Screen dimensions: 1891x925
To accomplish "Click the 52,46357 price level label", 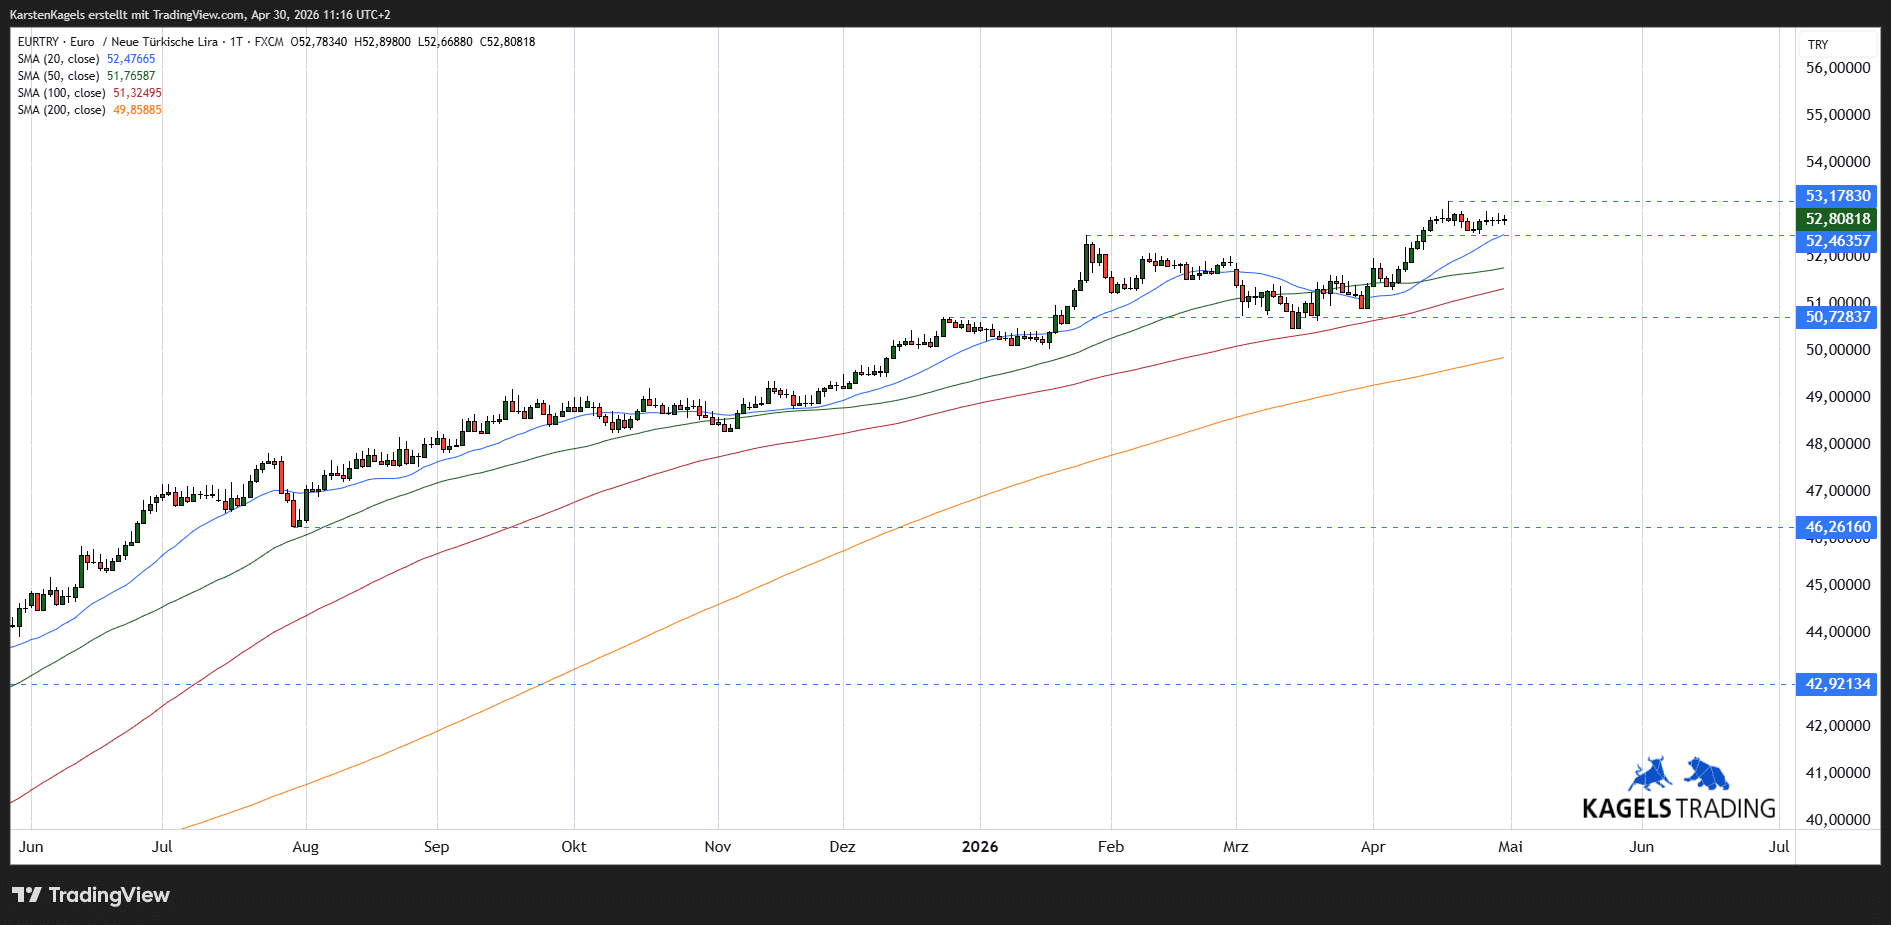I will click(1837, 241).
